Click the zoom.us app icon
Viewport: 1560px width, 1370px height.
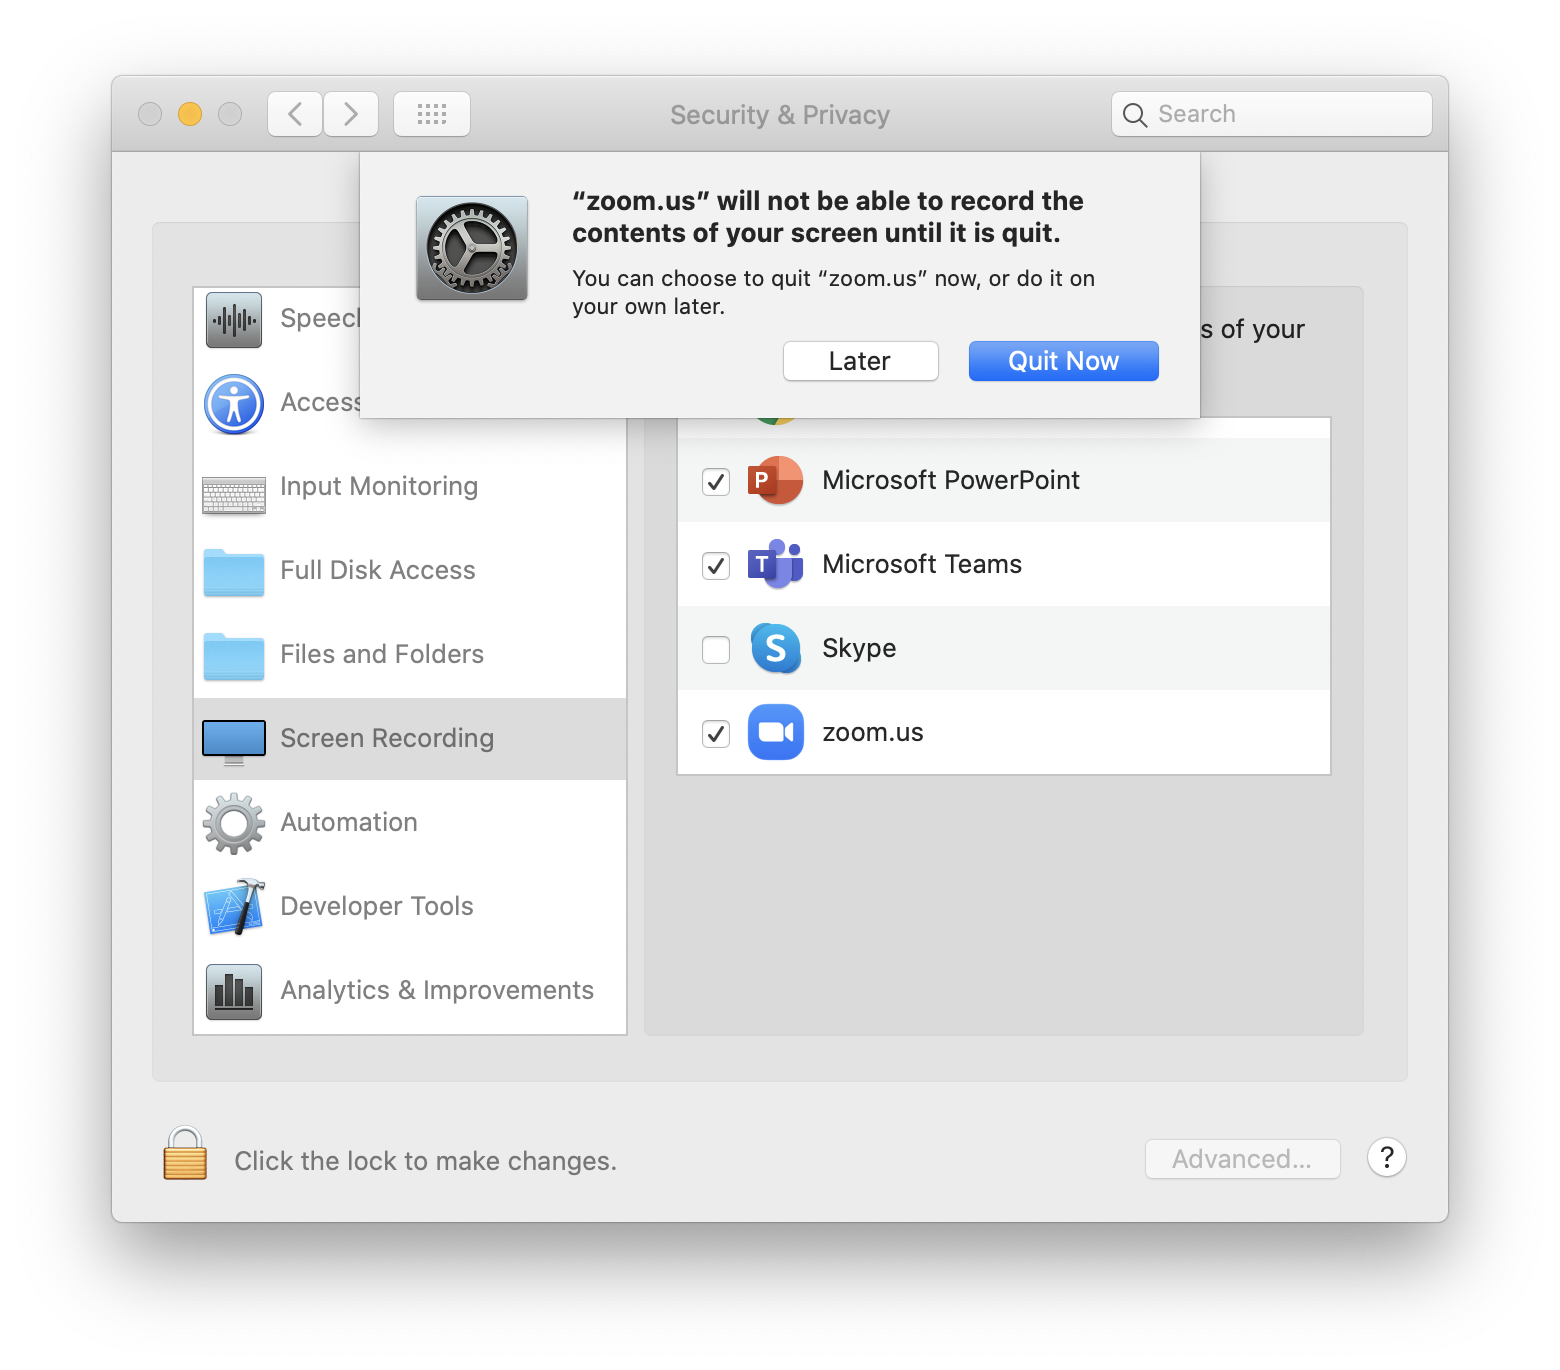coord(775,732)
